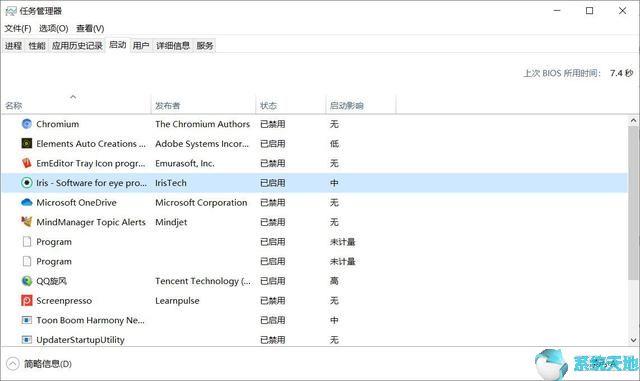
Task: Select the Elements Auto Creations row name
Action: tap(91, 143)
